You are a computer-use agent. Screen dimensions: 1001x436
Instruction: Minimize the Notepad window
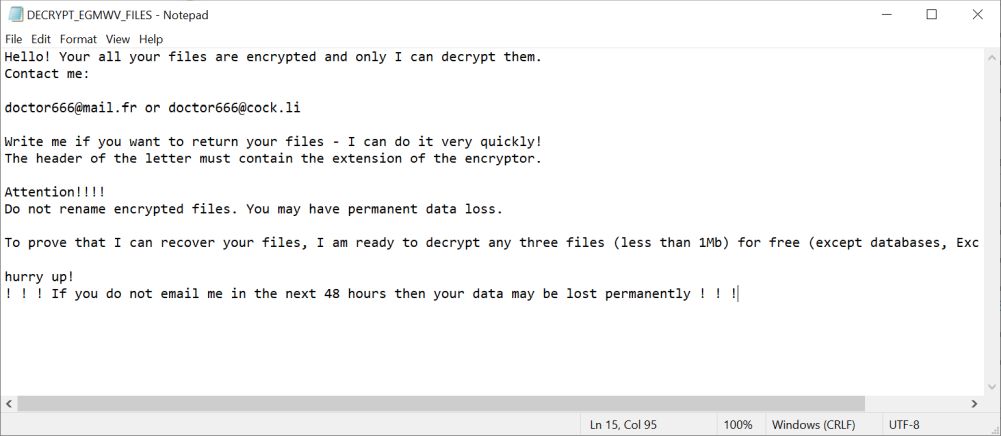coord(885,15)
